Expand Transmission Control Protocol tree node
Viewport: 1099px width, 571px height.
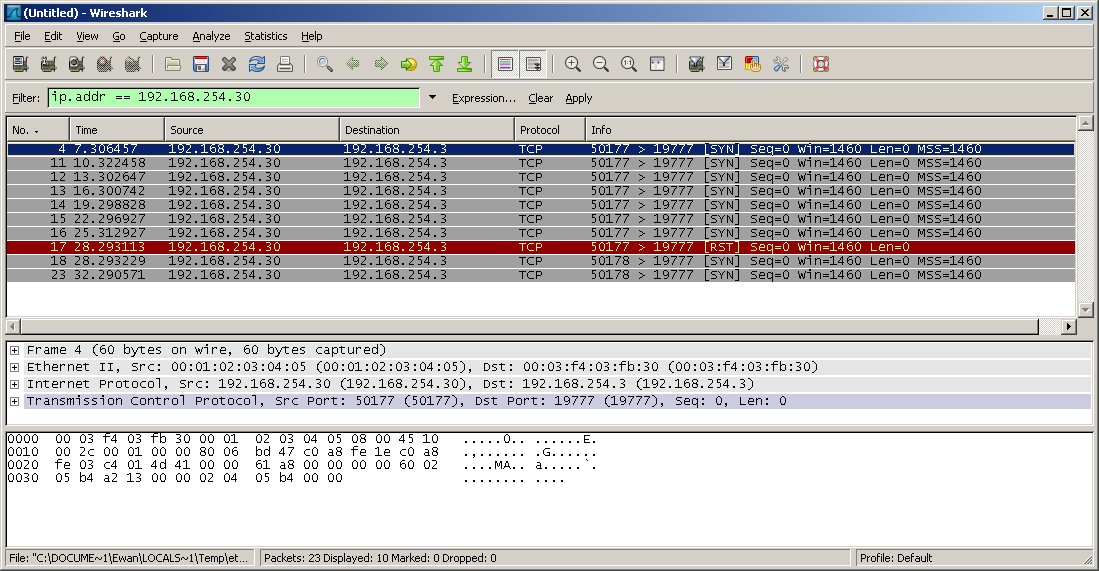(14, 401)
